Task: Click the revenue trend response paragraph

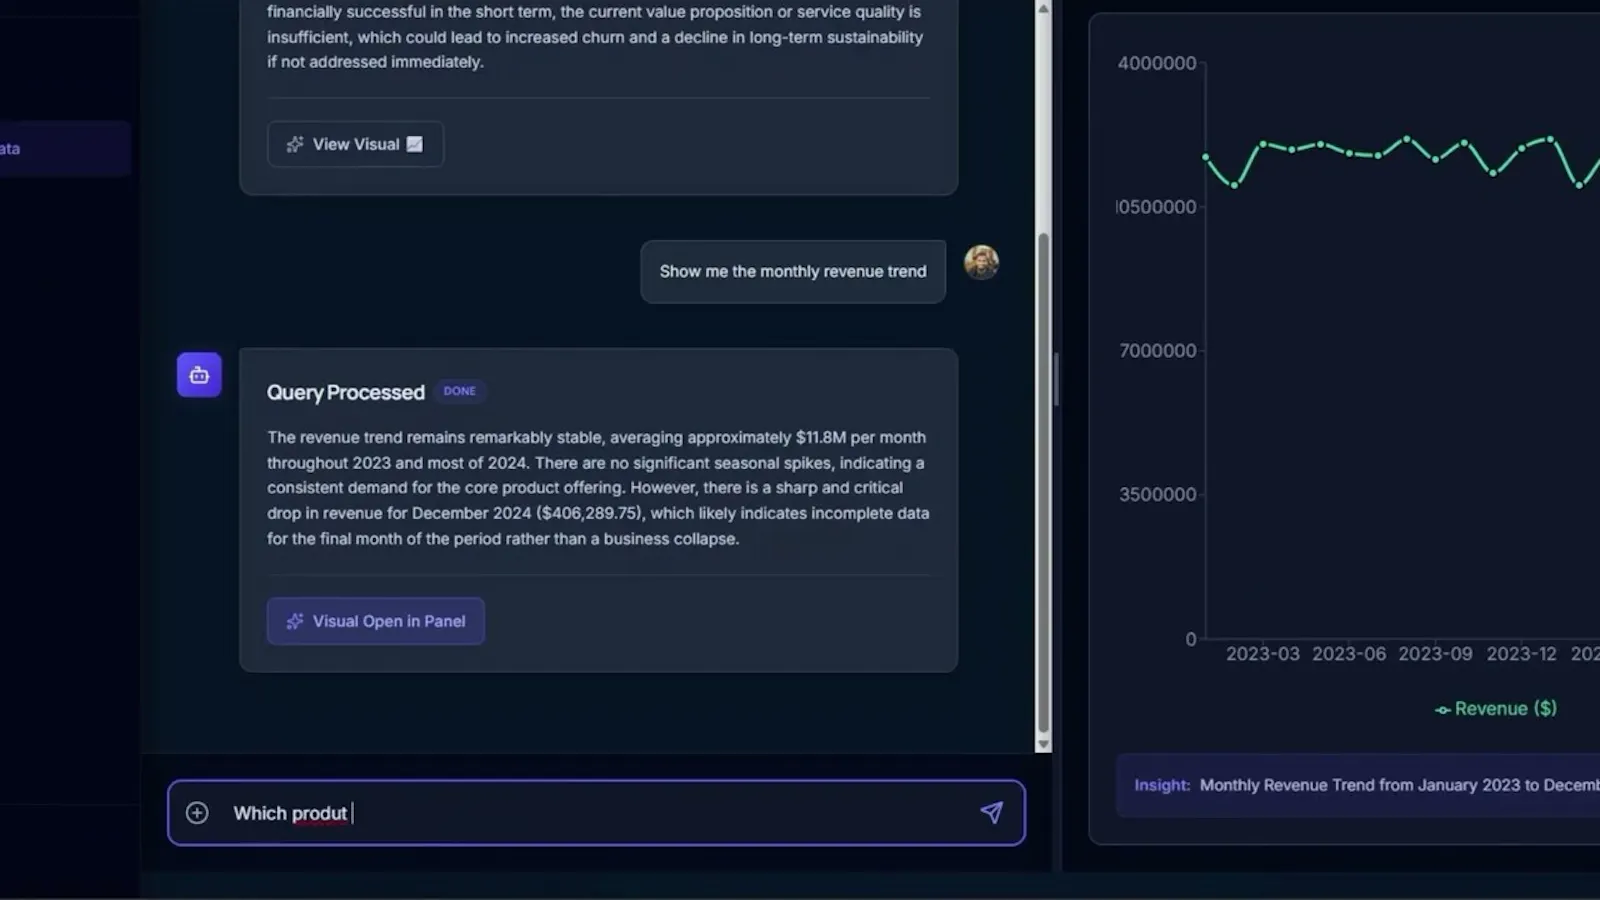Action: [598, 488]
